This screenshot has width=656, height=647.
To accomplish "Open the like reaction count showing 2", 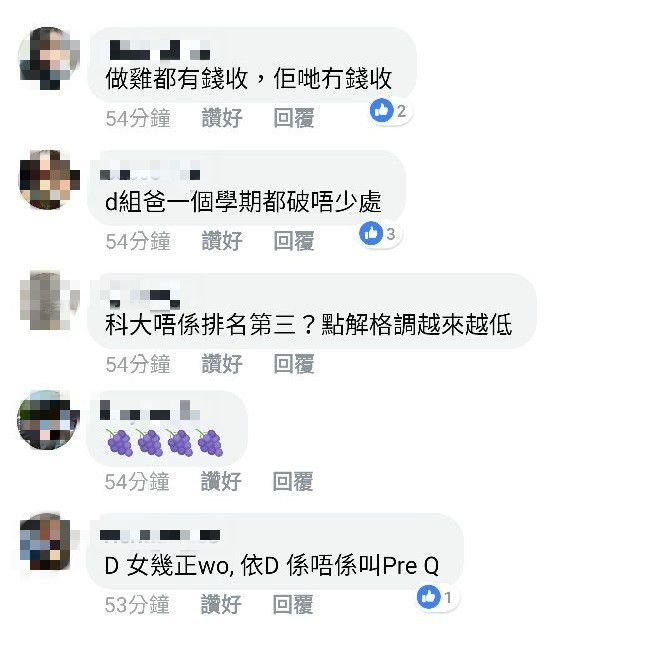I will 391,111.
